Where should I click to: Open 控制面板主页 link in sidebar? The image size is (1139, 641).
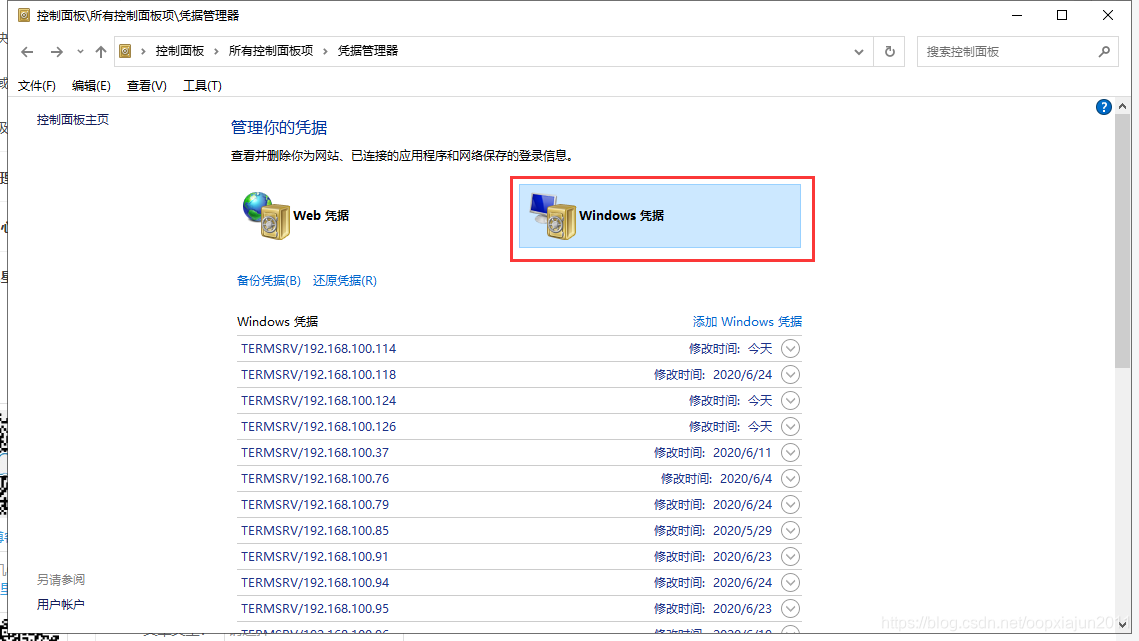tap(73, 120)
